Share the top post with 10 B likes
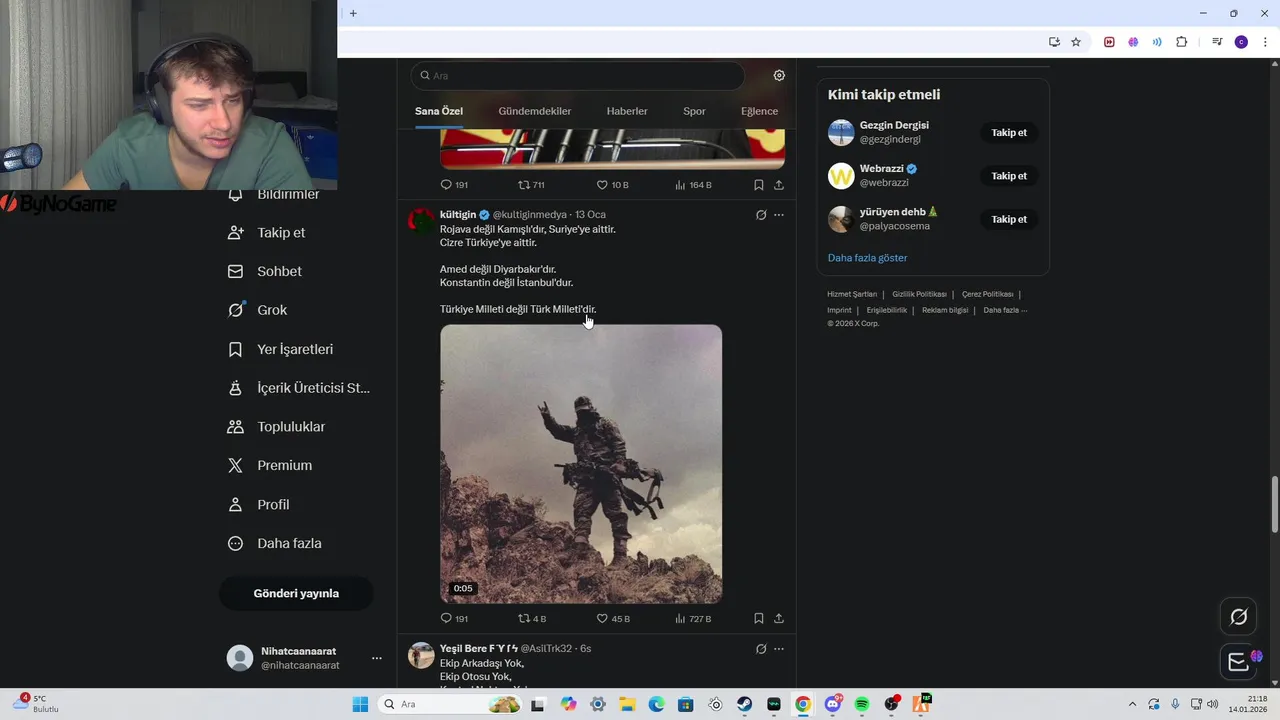Image resolution: width=1280 pixels, height=720 pixels. [779, 185]
